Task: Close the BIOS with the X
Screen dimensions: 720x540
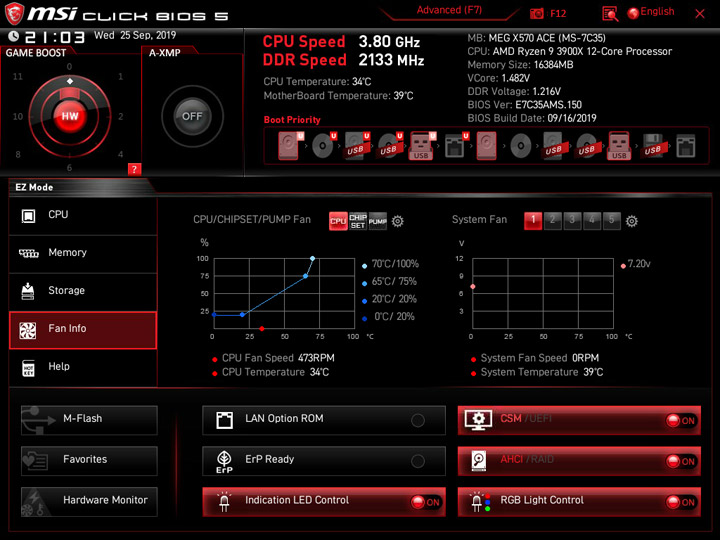Action: (700, 14)
